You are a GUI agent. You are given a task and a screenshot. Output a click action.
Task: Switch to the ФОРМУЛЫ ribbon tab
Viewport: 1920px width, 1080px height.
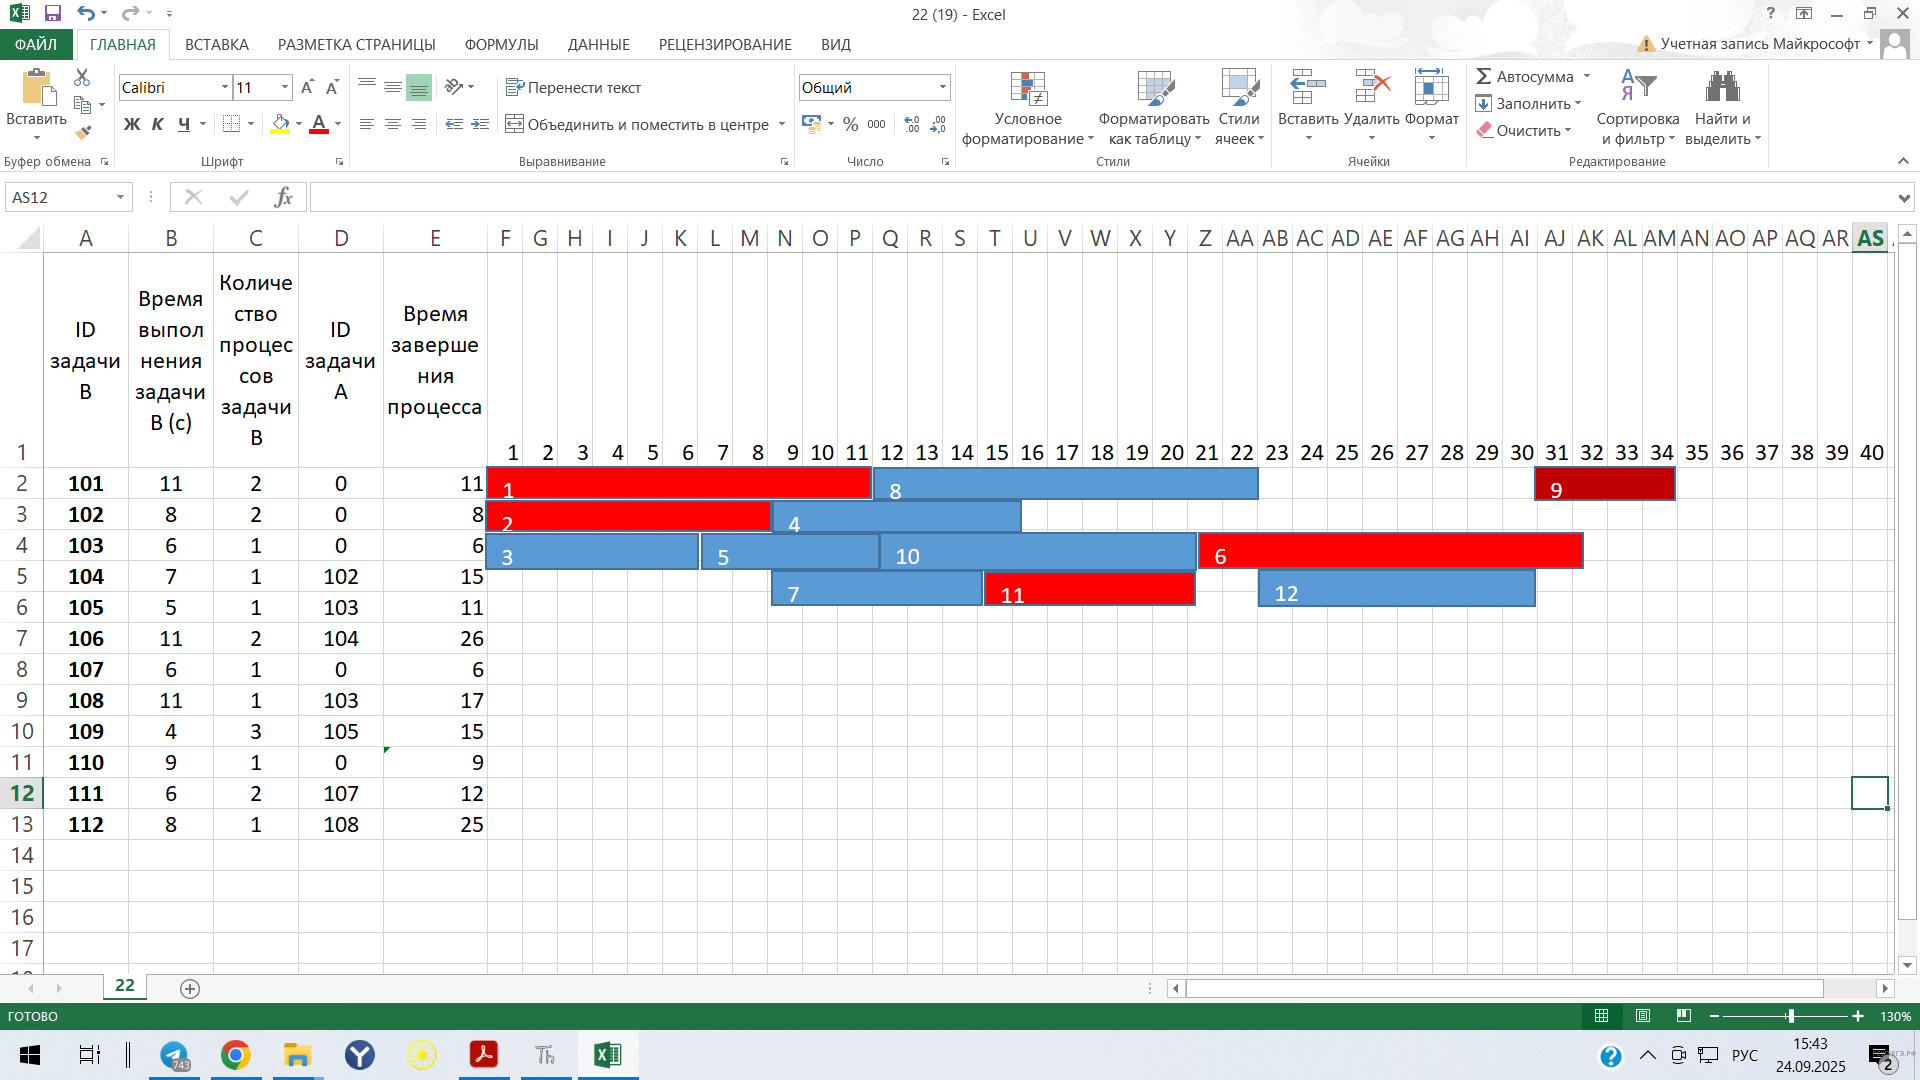pos(501,44)
